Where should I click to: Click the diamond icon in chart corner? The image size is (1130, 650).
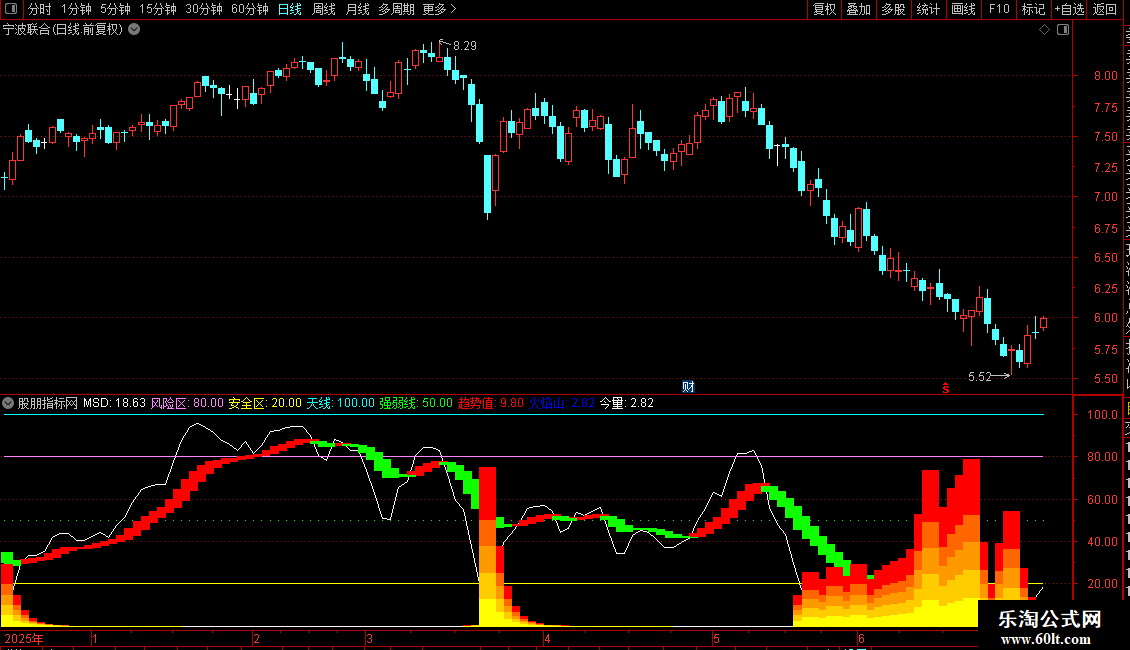(1044, 30)
